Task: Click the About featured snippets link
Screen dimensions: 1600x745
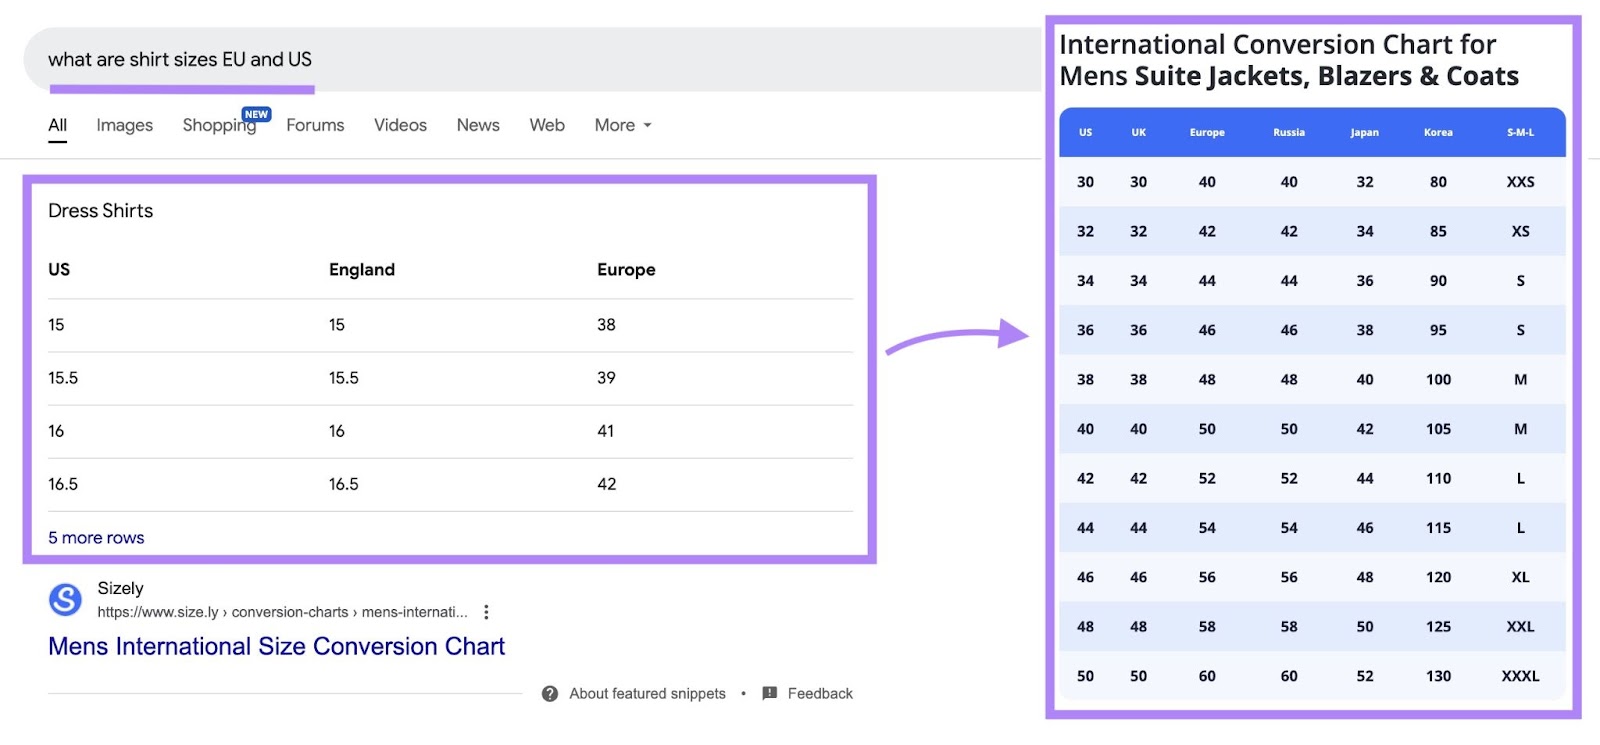Action: click(647, 693)
